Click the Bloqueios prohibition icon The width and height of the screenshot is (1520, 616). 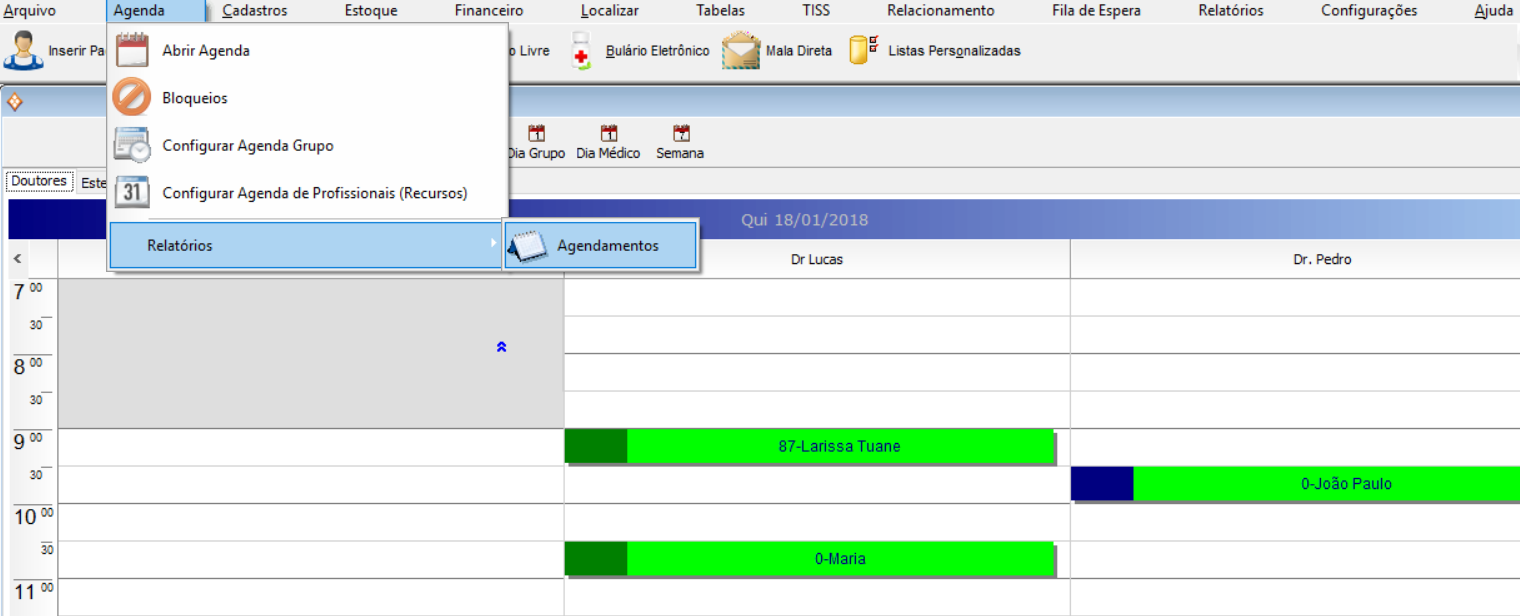tap(132, 98)
